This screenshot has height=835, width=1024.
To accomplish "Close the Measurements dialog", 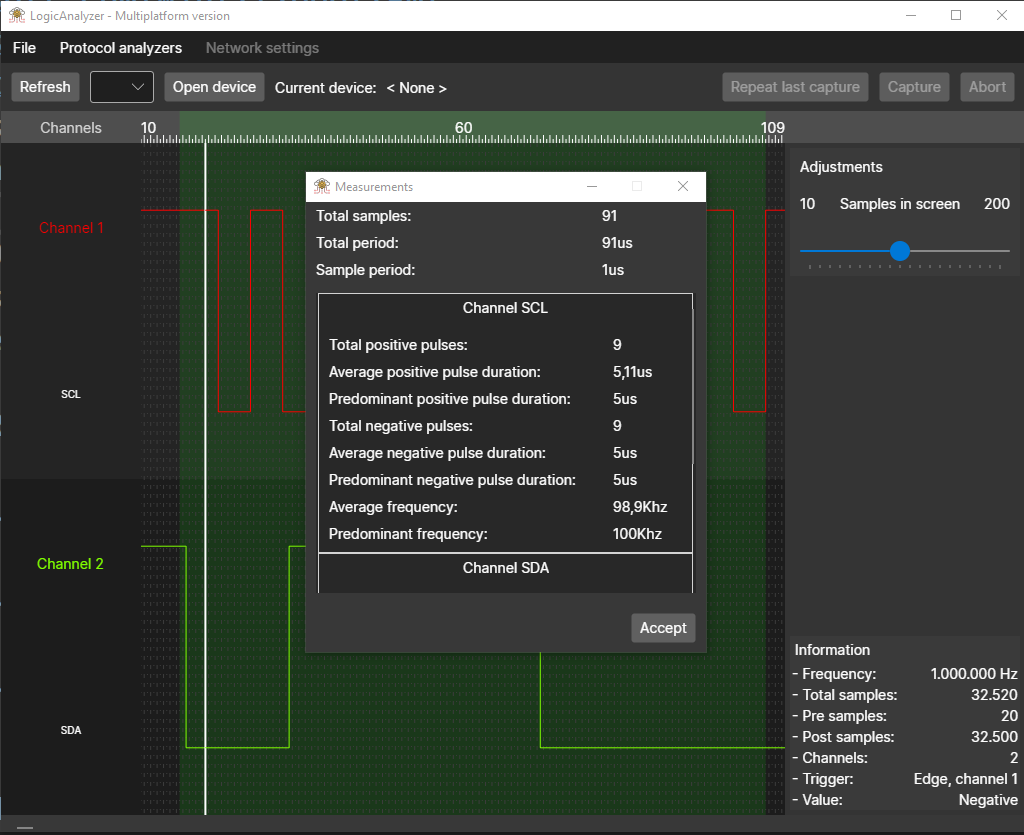I will [683, 186].
